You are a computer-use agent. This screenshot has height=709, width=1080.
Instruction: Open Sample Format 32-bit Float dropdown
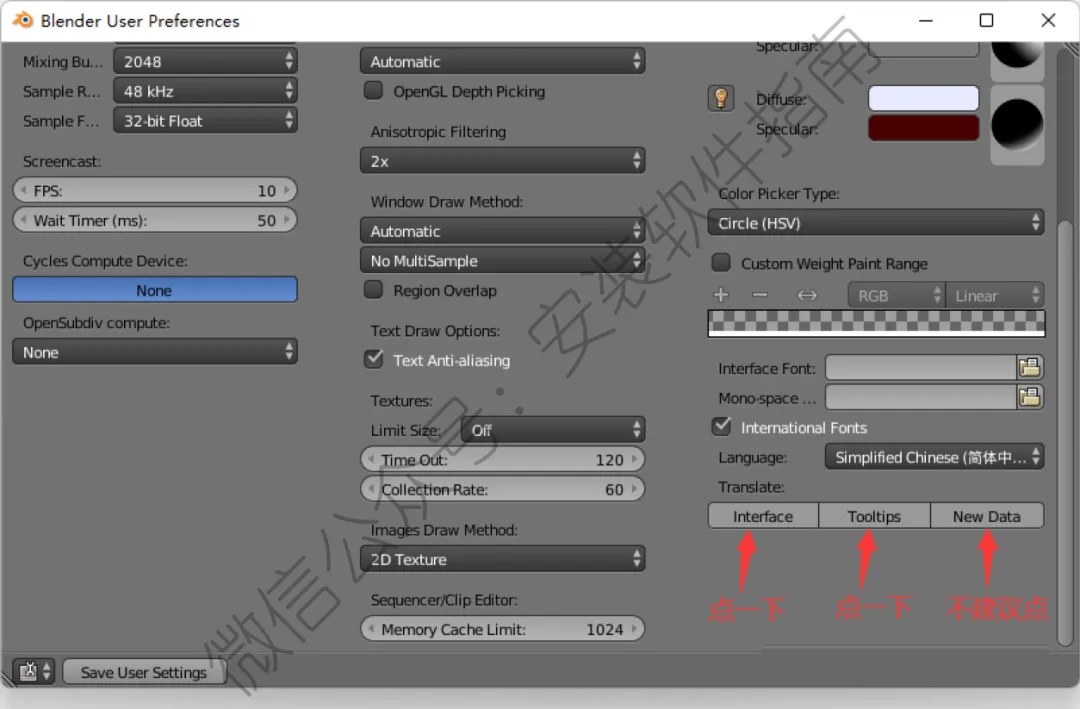205,121
